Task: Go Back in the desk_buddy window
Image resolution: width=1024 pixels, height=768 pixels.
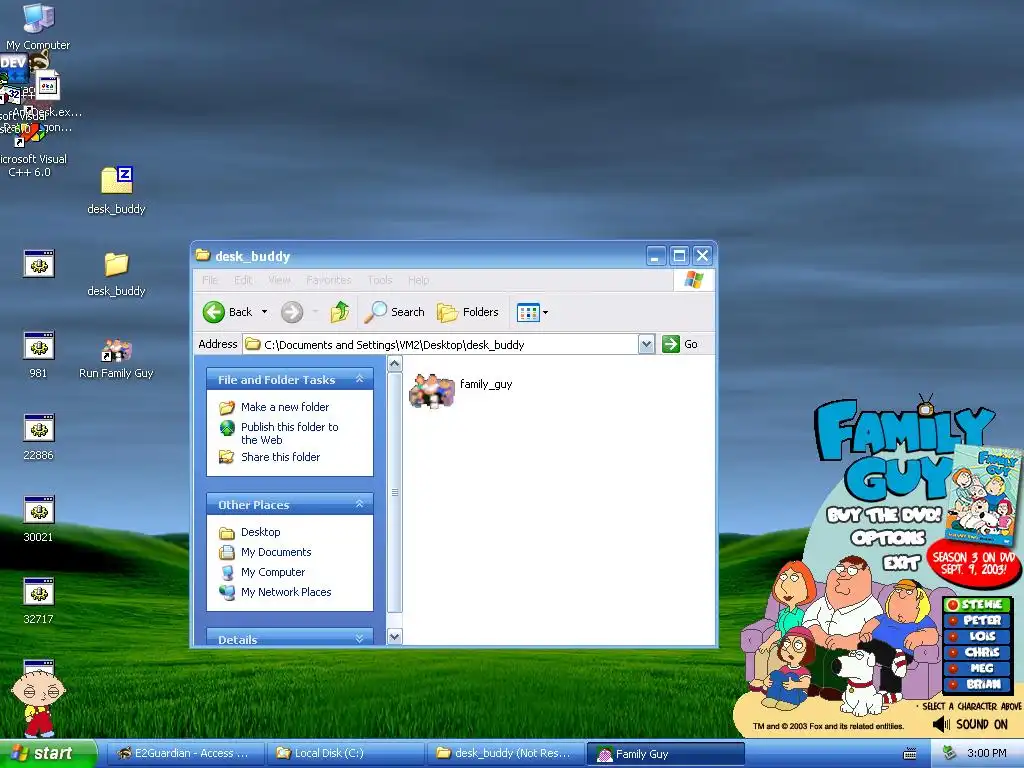Action: [227, 312]
